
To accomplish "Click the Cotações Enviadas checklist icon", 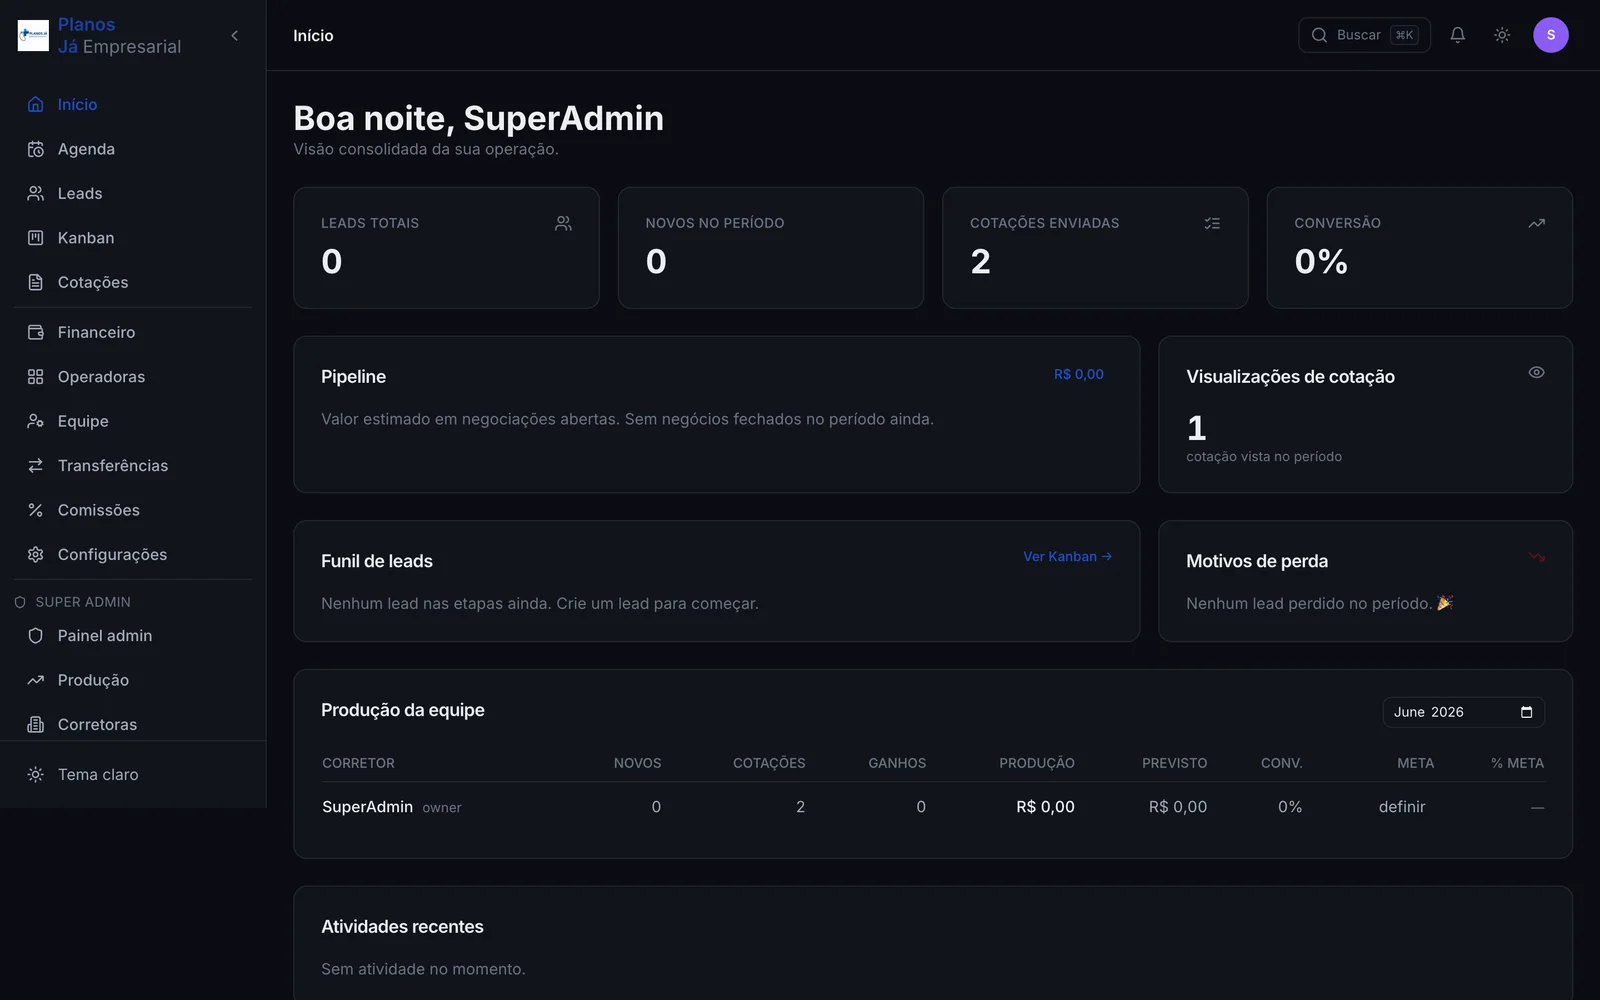I will pyautogui.click(x=1212, y=224).
